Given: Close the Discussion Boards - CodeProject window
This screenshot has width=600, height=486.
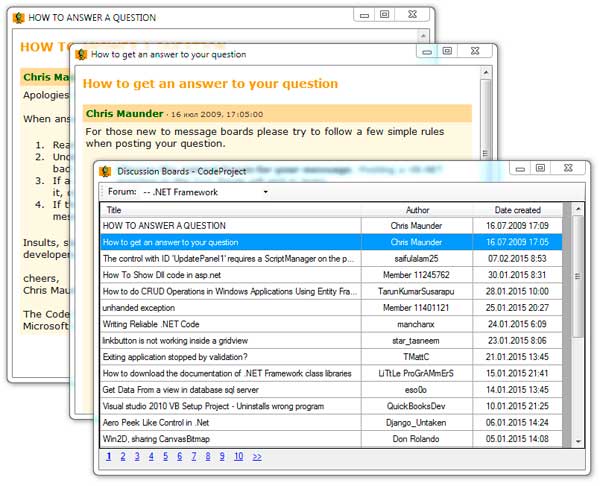Looking at the screenshot, I should (568, 168).
